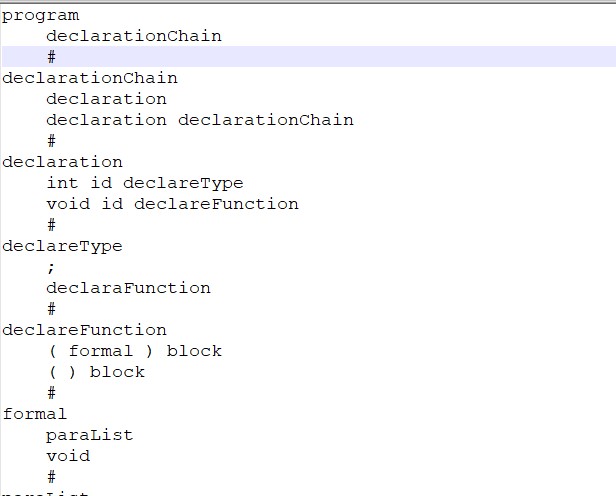Place cursor on highlighted # line
Screen dimensions: 616x496
(x=309, y=57)
